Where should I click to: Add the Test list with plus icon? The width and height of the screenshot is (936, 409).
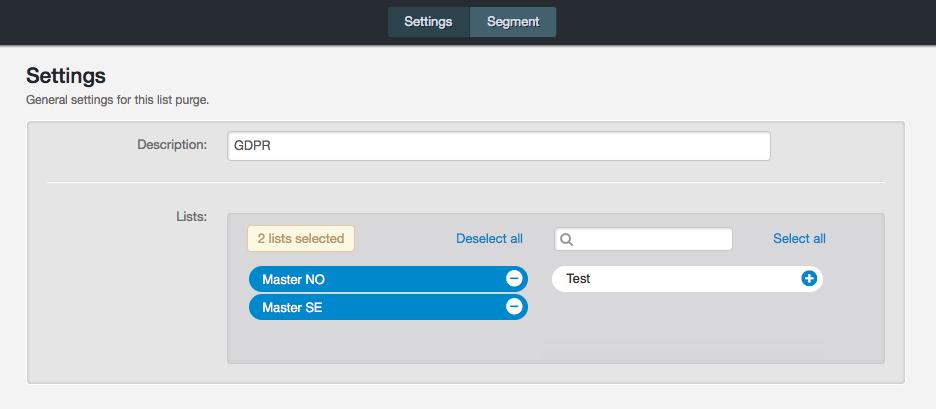tap(809, 279)
